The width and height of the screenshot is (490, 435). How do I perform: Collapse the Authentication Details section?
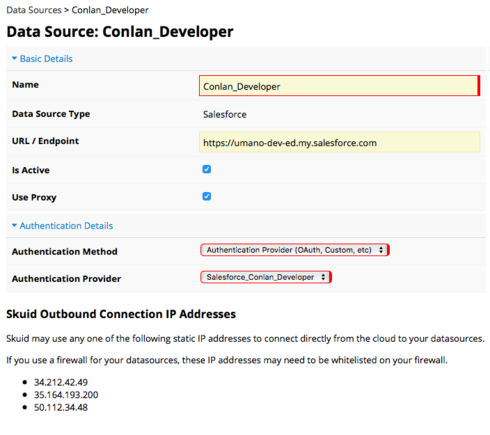[63, 226]
